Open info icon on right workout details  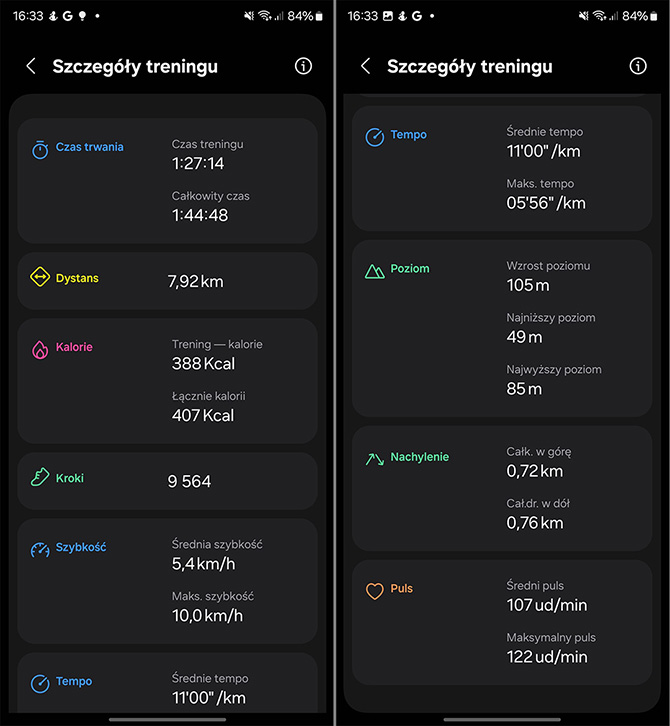pyautogui.click(x=638, y=66)
